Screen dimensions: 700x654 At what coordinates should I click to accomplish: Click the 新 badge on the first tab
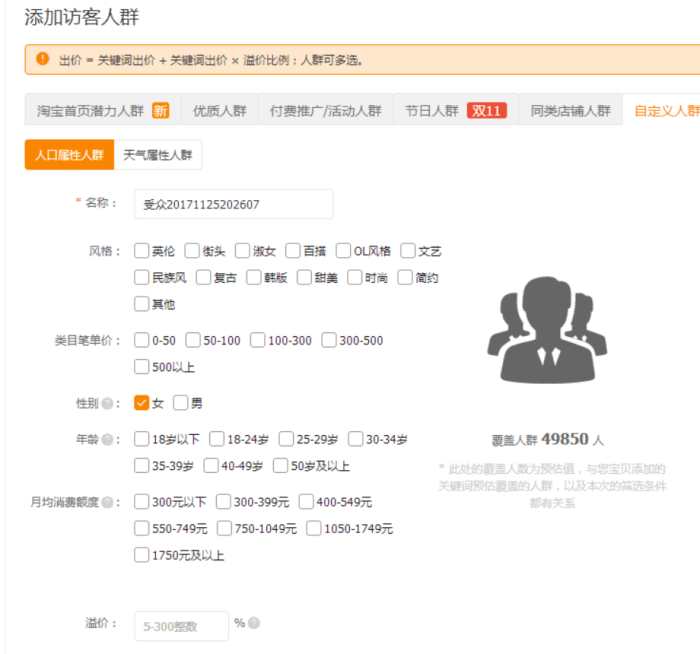(161, 110)
